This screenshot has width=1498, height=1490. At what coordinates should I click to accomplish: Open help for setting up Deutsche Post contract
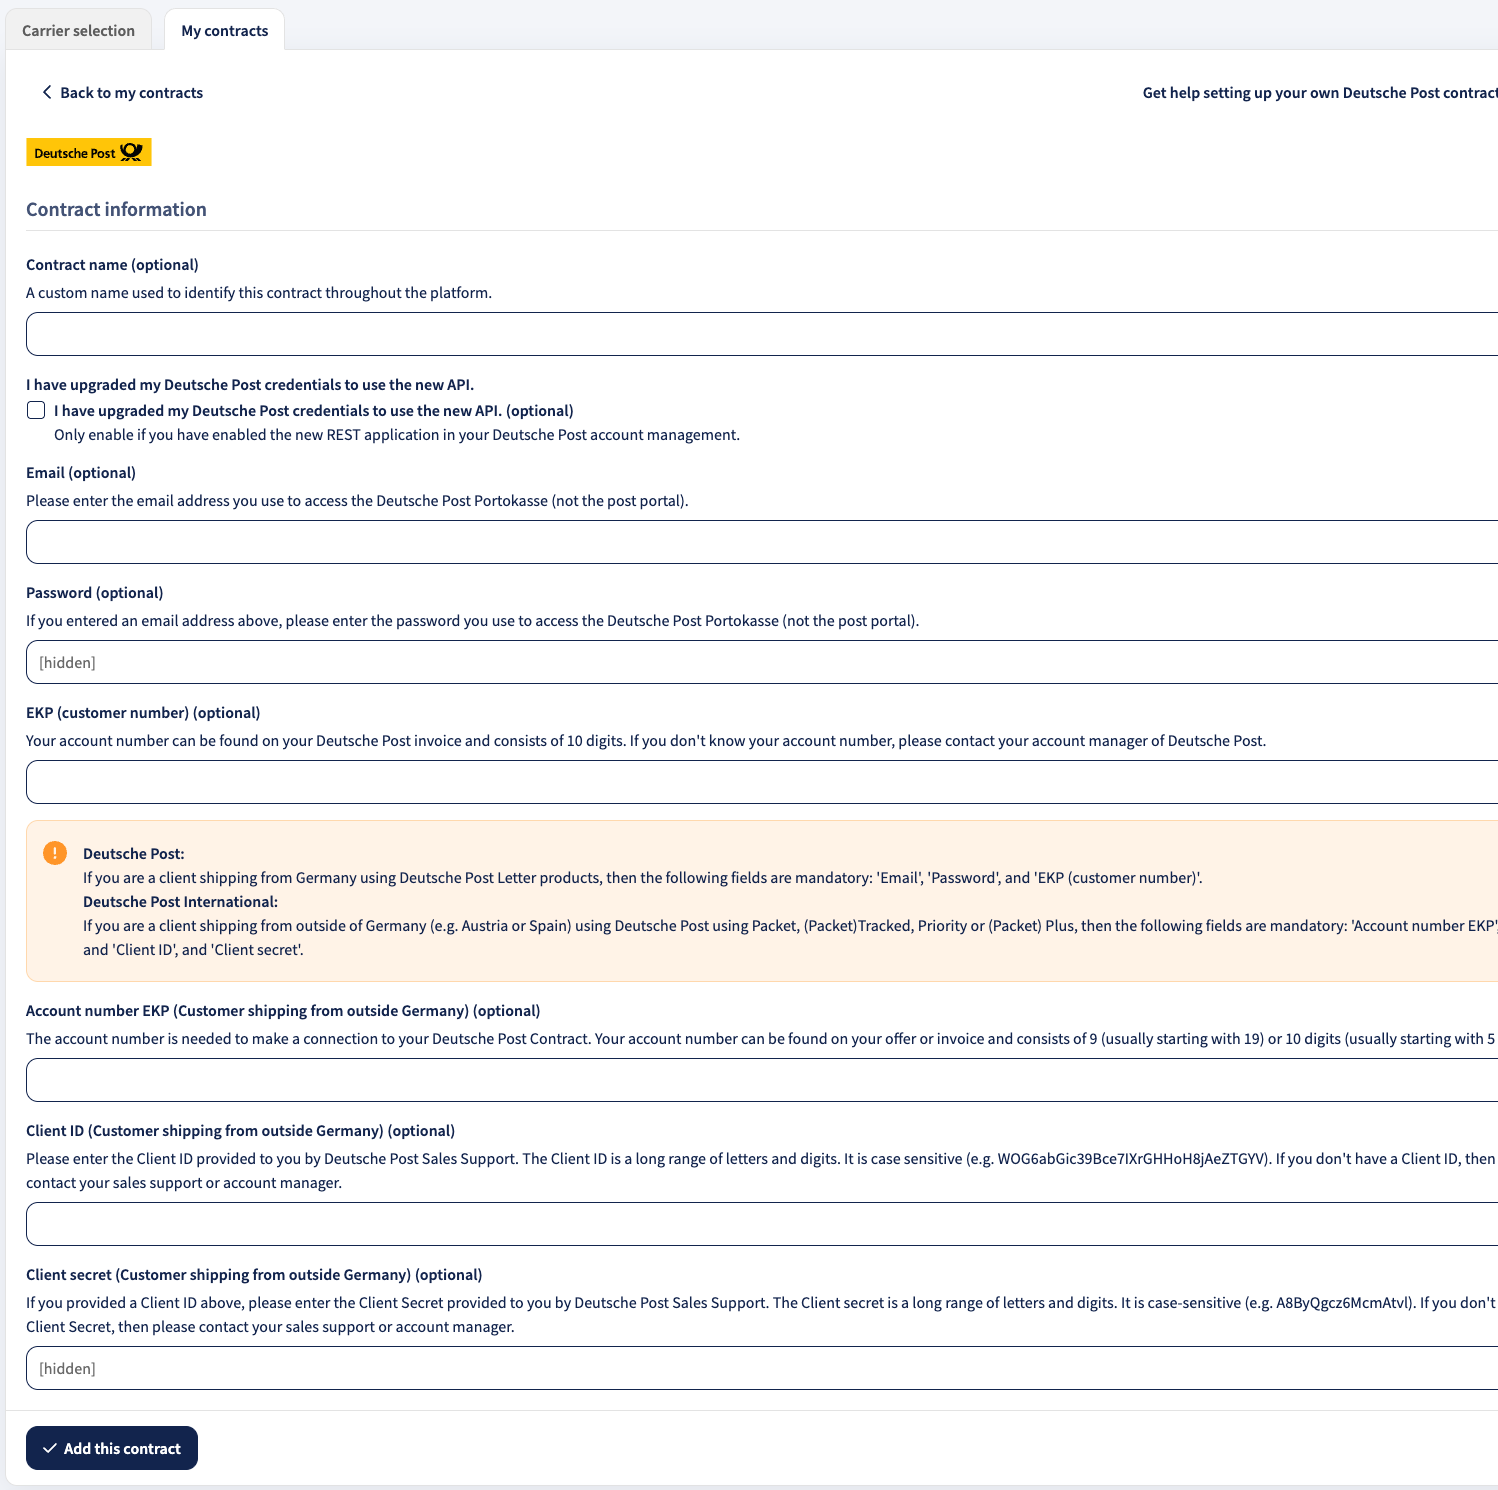click(x=1320, y=92)
